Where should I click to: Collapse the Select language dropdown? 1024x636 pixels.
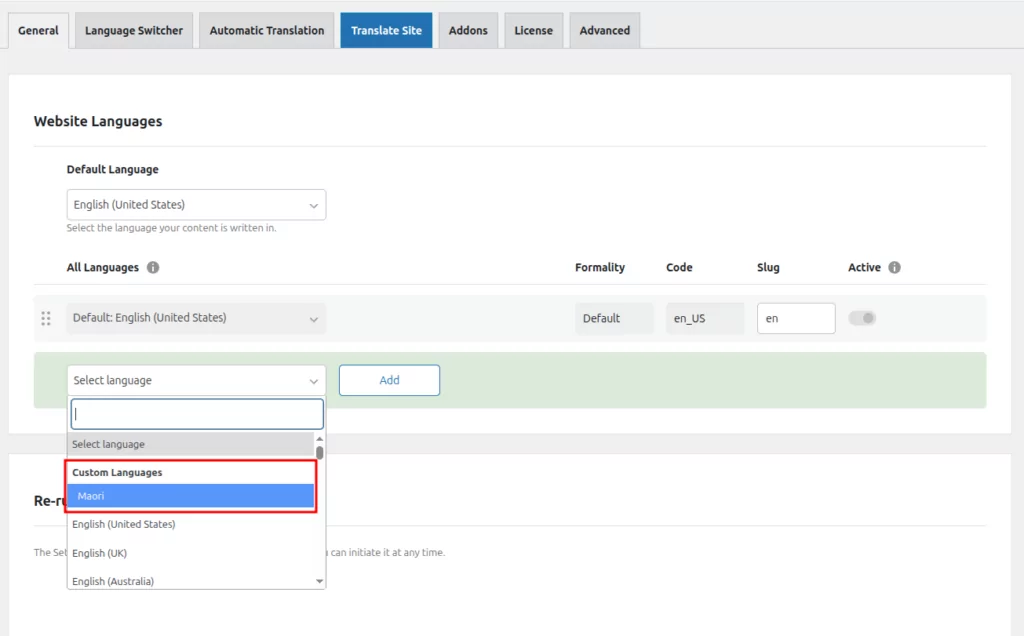[x=196, y=380]
